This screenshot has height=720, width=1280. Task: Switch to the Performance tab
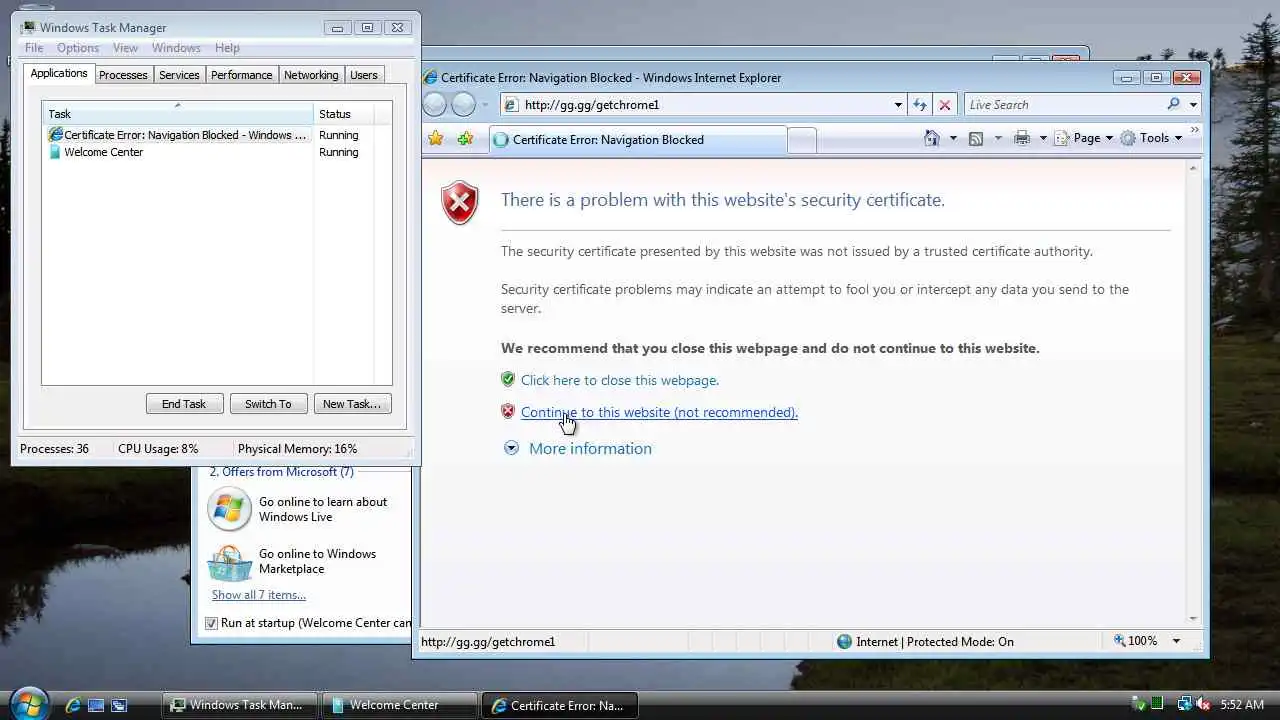[x=241, y=75]
